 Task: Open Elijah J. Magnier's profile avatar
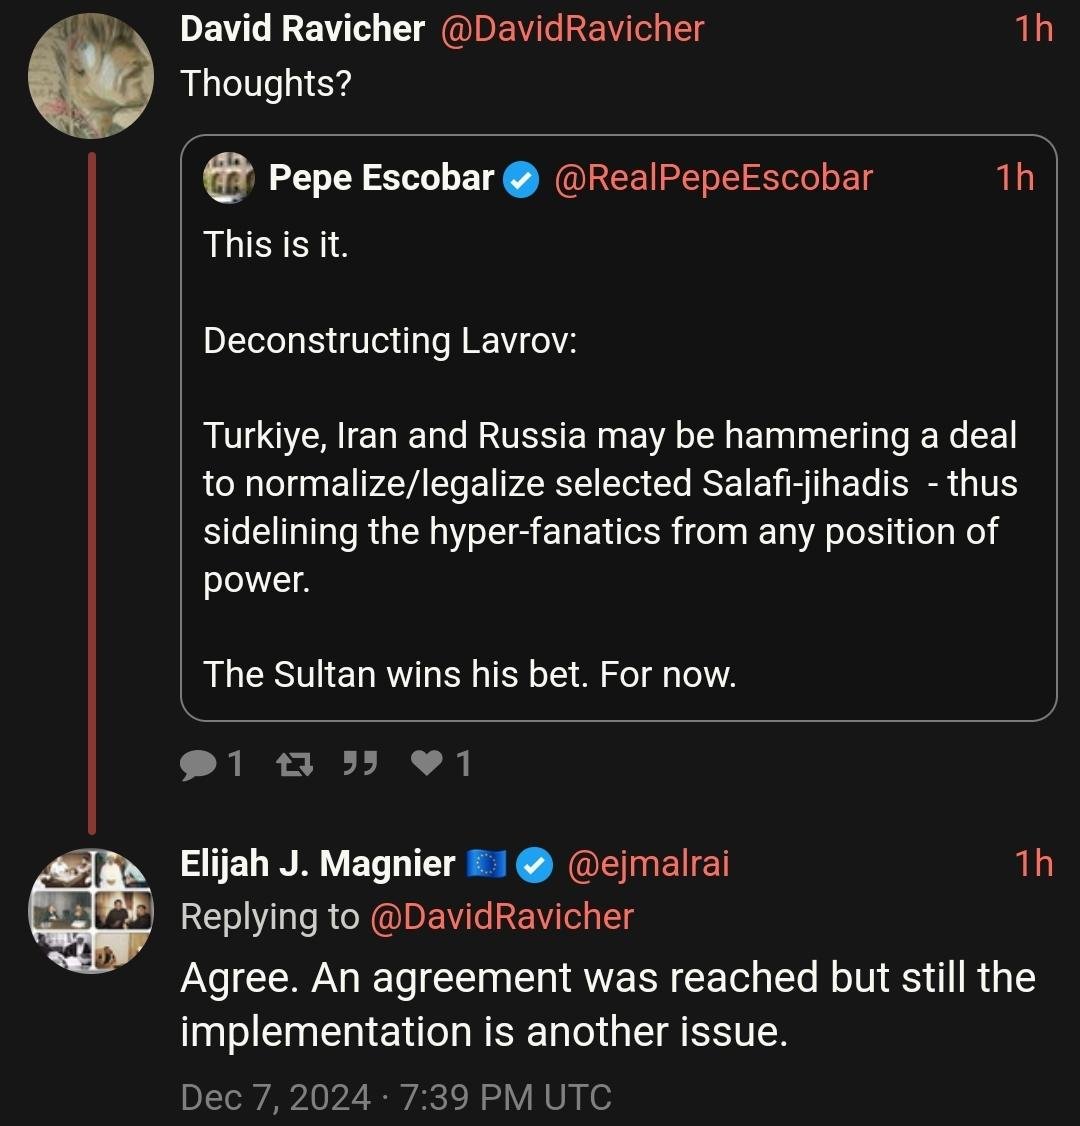90,911
